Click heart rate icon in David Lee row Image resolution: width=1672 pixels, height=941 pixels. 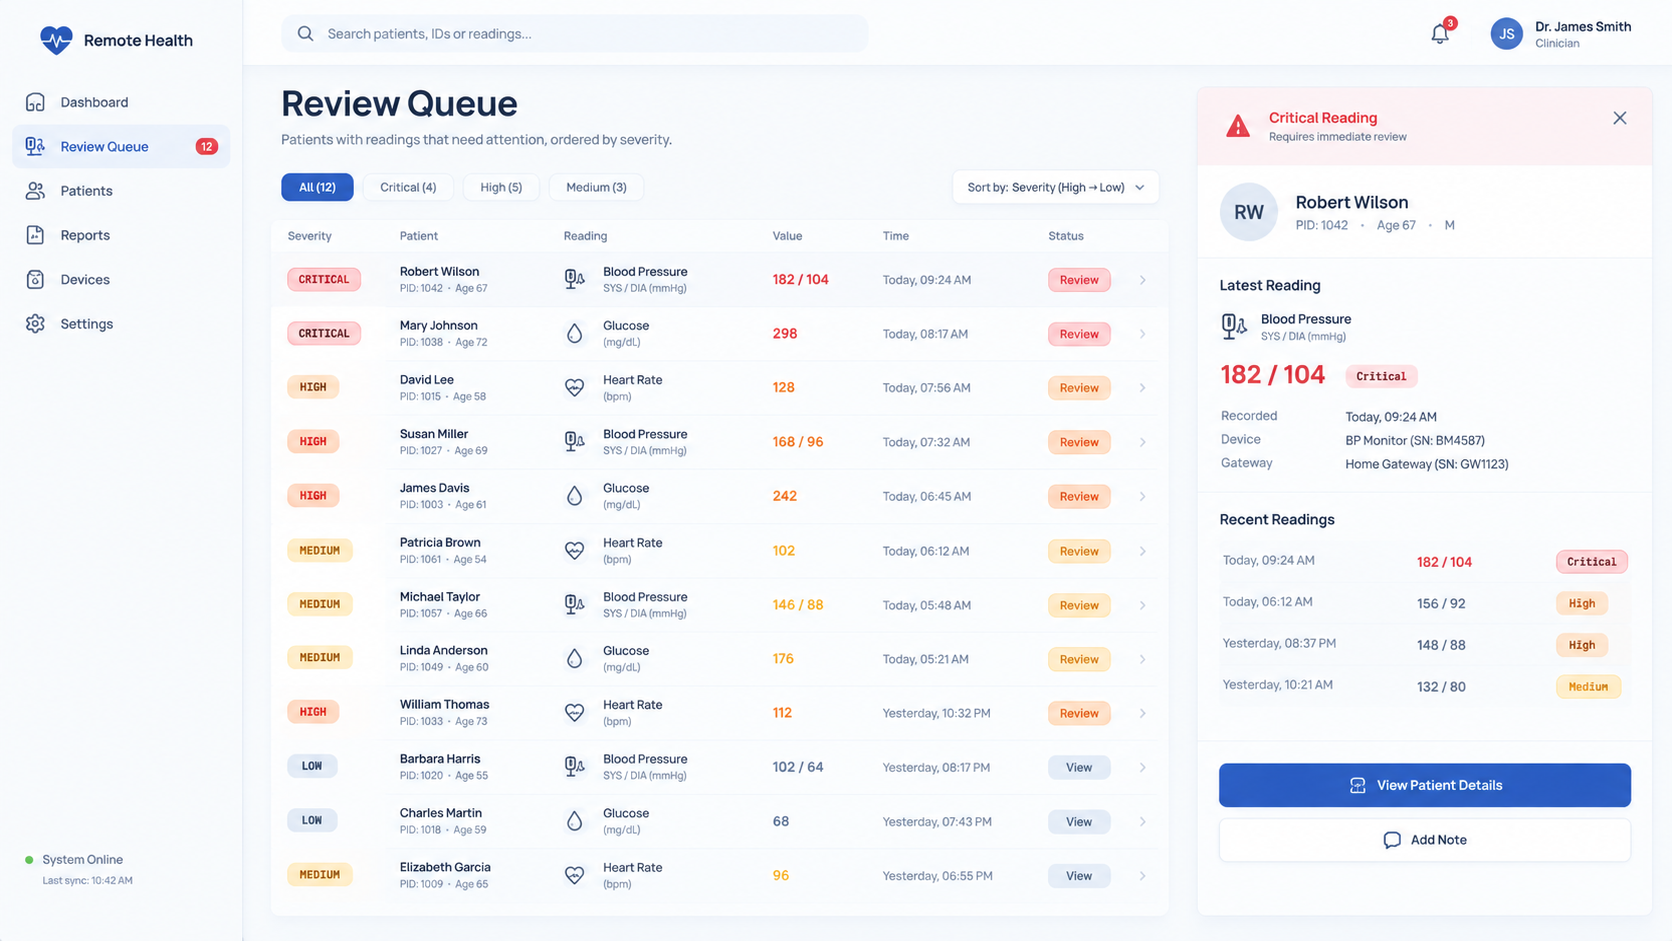coord(574,388)
